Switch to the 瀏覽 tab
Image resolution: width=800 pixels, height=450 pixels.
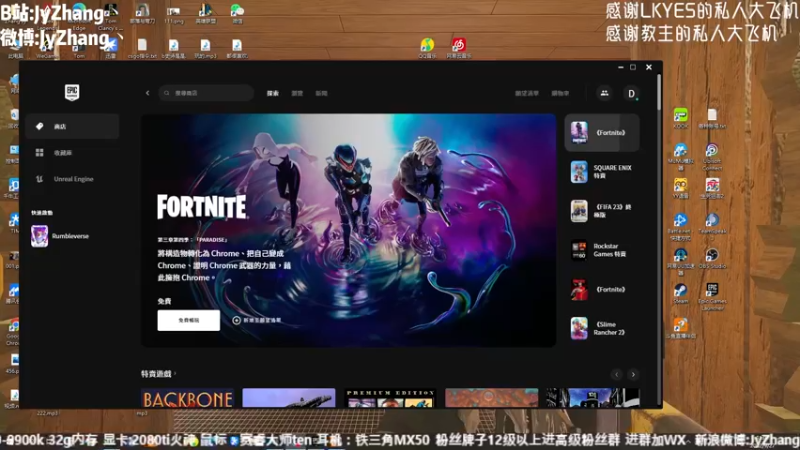297,93
